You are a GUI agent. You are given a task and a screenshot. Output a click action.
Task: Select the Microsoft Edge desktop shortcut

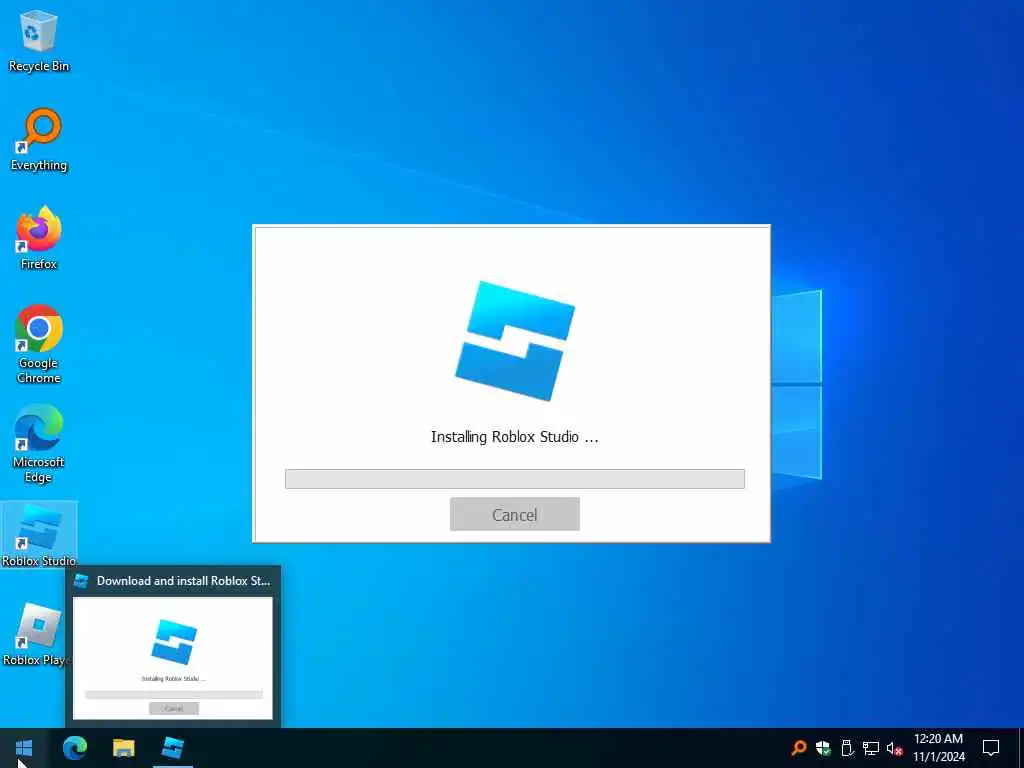pos(39,443)
